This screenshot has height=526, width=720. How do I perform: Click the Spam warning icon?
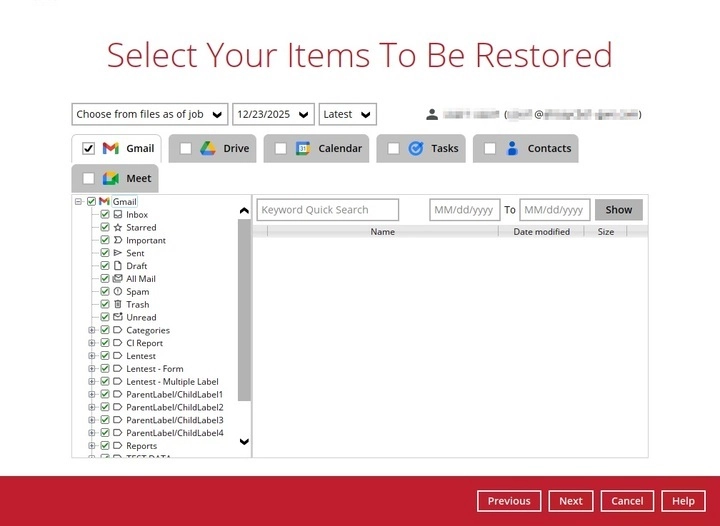click(118, 291)
